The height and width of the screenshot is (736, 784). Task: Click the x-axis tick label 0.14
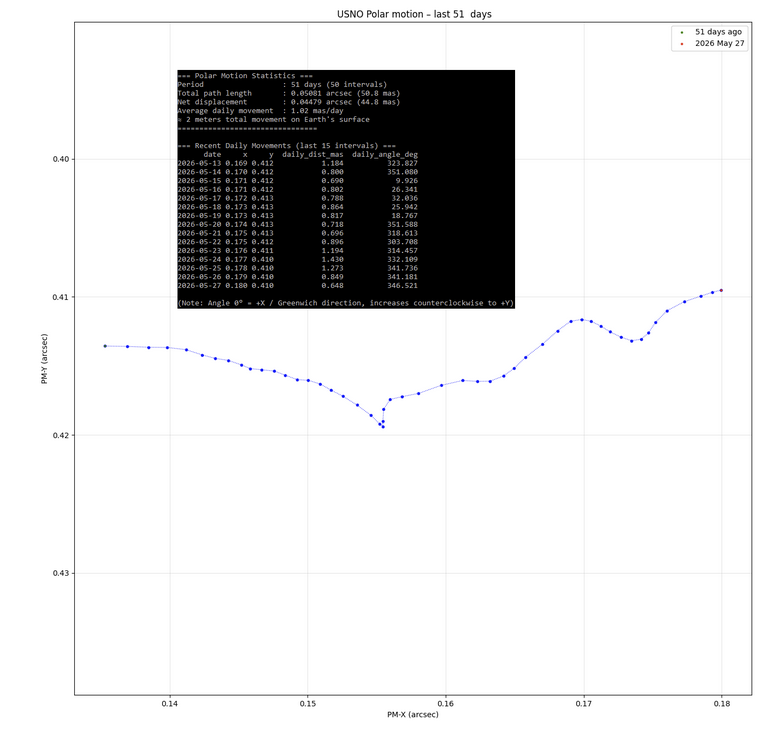click(x=170, y=704)
